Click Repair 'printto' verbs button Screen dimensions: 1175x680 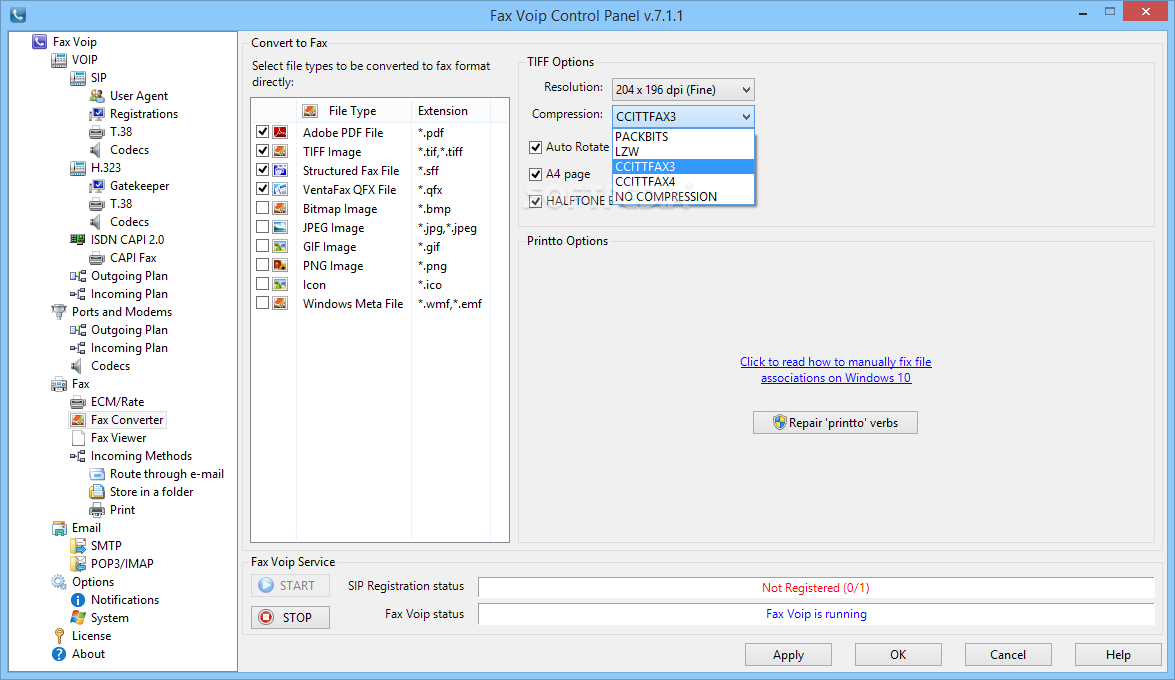pos(835,423)
